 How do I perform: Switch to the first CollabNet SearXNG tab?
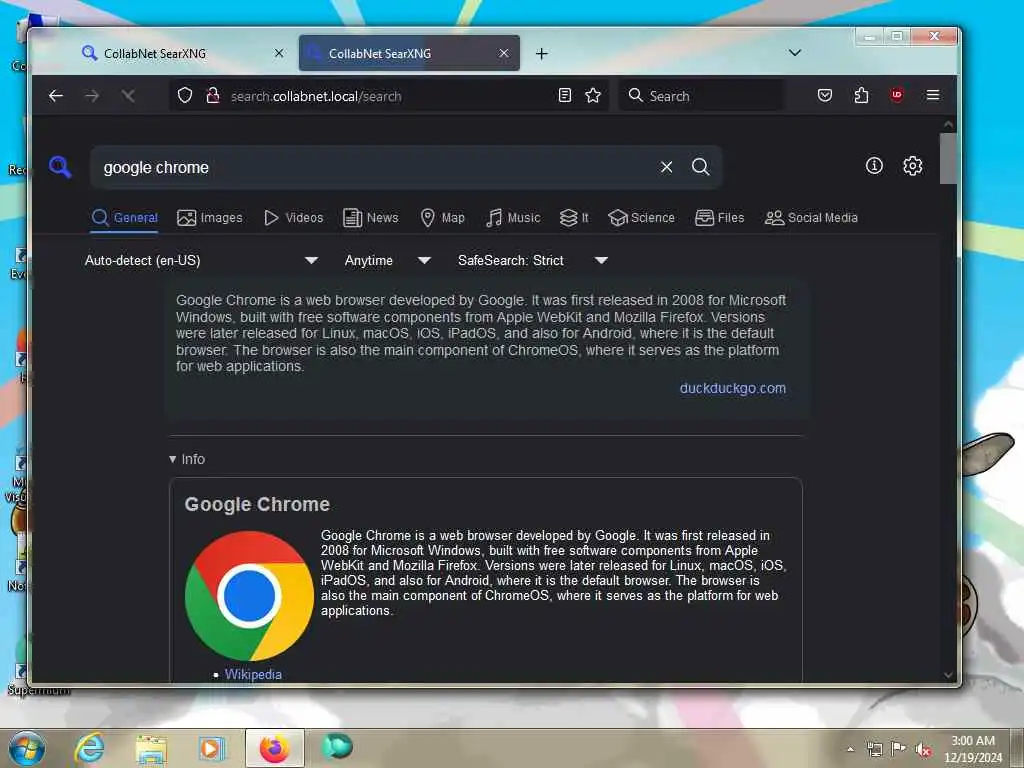[182, 54]
